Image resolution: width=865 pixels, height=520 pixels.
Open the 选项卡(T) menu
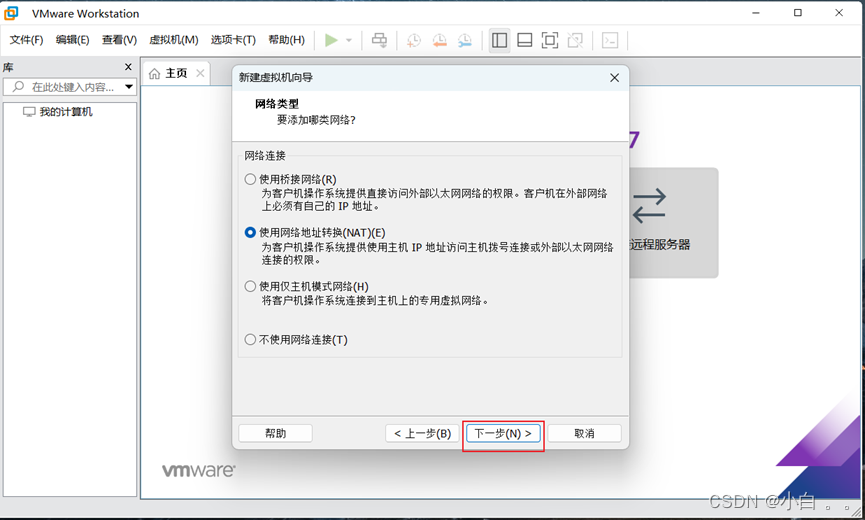tap(233, 40)
